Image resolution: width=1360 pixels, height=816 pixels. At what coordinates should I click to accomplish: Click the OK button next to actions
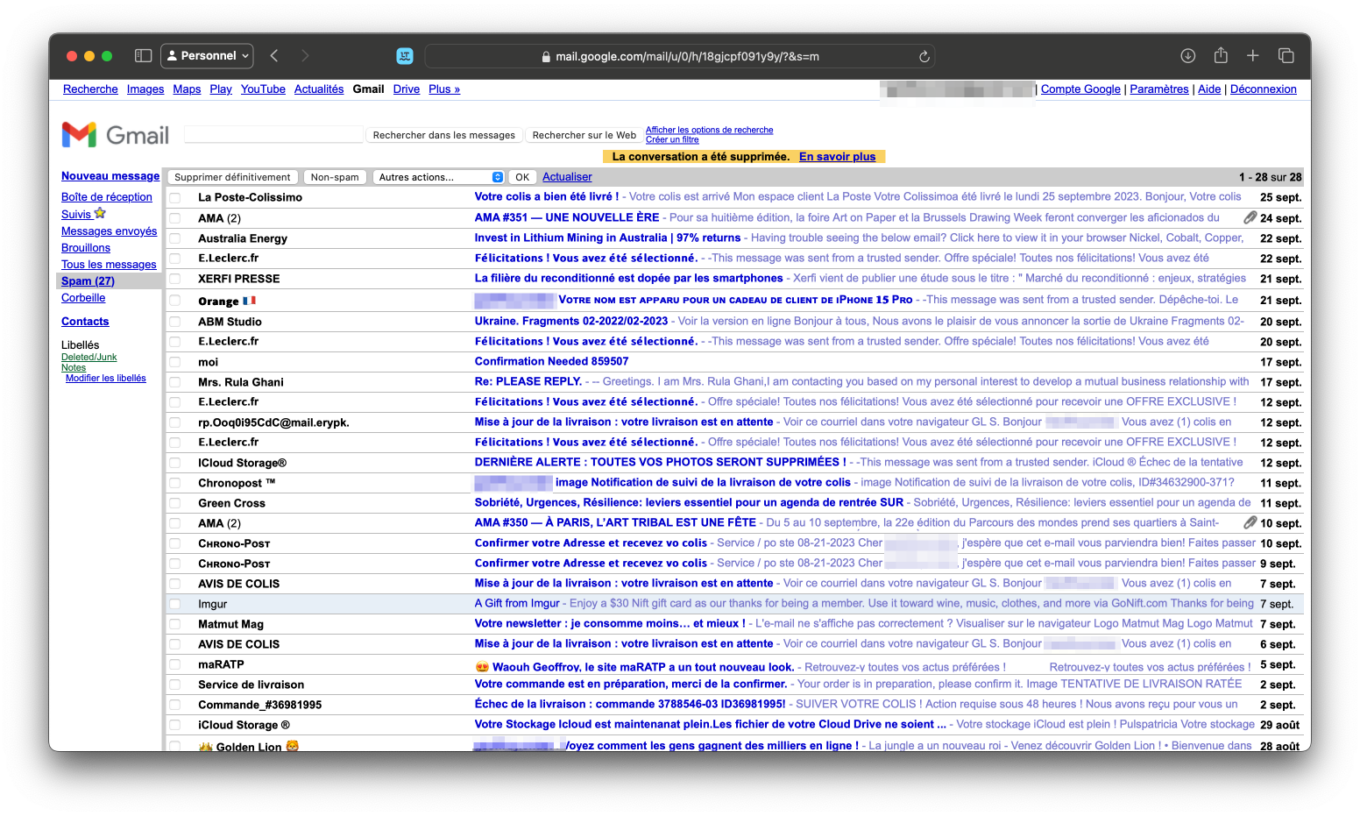[x=522, y=177]
